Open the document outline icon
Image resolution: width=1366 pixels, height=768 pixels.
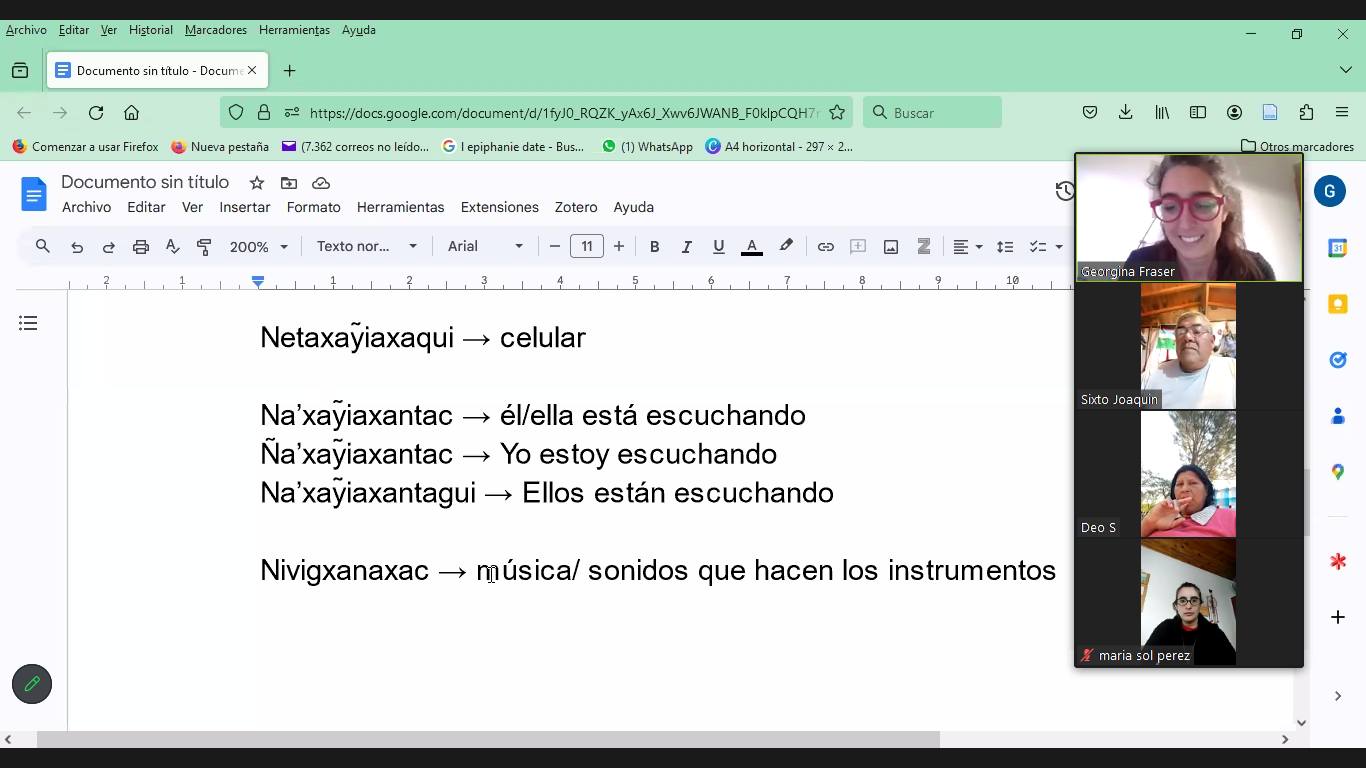(x=28, y=323)
